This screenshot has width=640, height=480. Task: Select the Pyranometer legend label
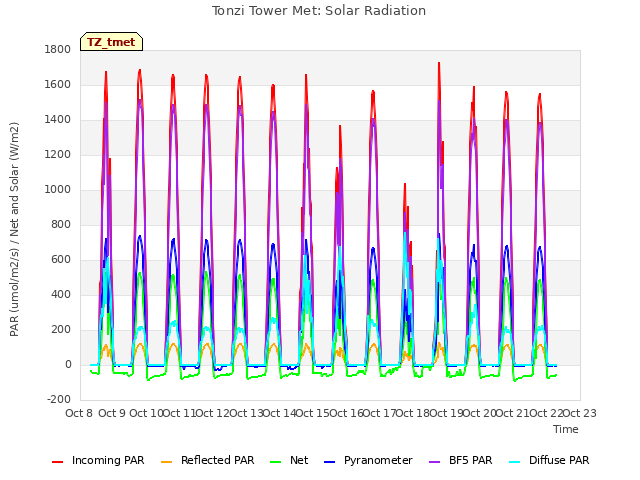click(x=378, y=460)
